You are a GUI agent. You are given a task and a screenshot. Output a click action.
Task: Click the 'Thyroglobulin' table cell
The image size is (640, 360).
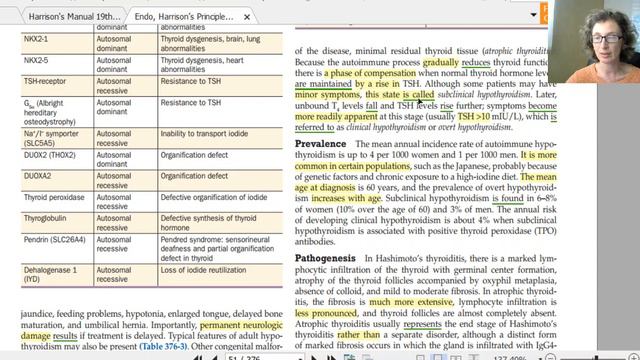57,223
